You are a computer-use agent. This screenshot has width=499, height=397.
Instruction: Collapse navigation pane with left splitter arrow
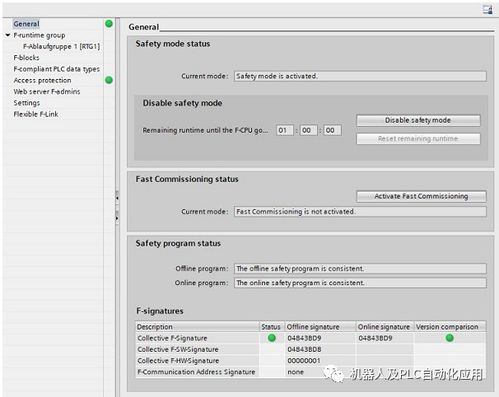coord(117,198)
